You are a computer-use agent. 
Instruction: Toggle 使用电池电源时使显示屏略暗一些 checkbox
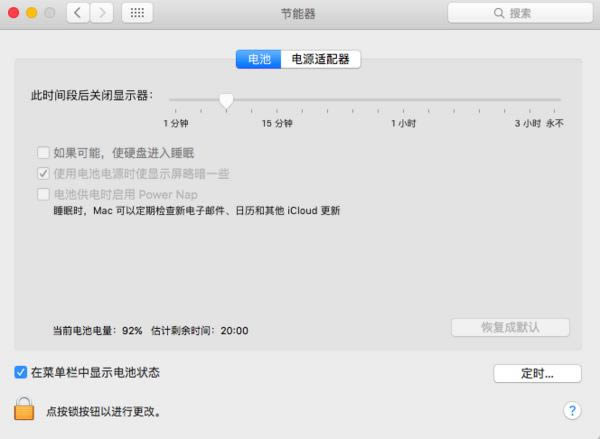(x=43, y=173)
